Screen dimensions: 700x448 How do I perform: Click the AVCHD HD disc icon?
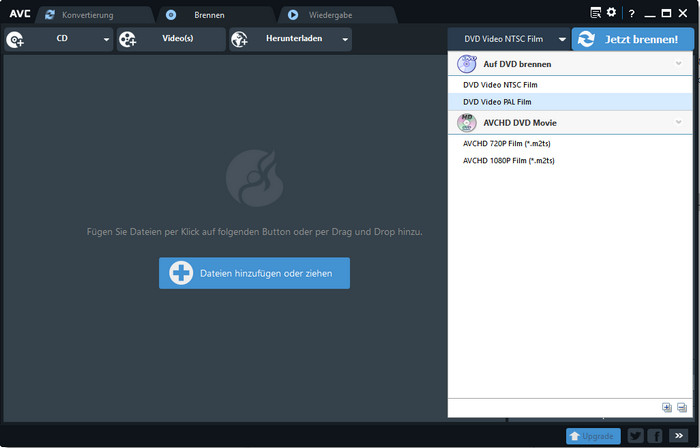pos(467,123)
